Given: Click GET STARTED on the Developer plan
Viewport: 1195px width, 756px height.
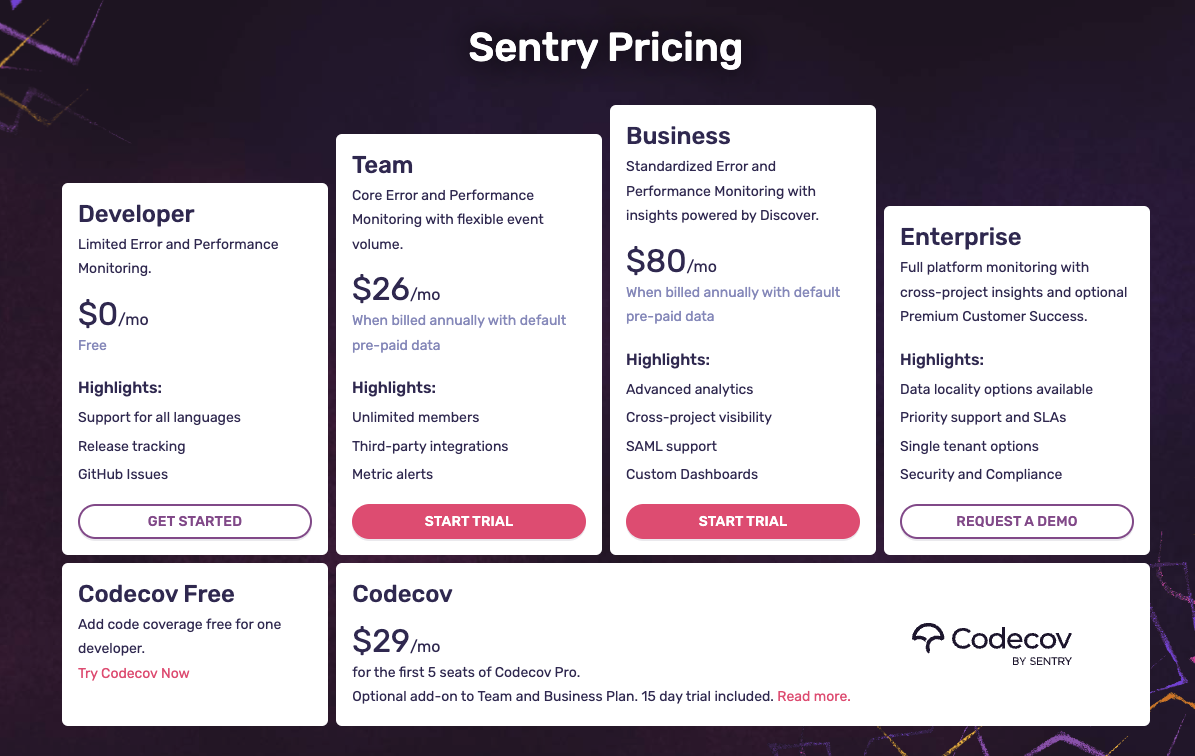Looking at the screenshot, I should (x=194, y=521).
